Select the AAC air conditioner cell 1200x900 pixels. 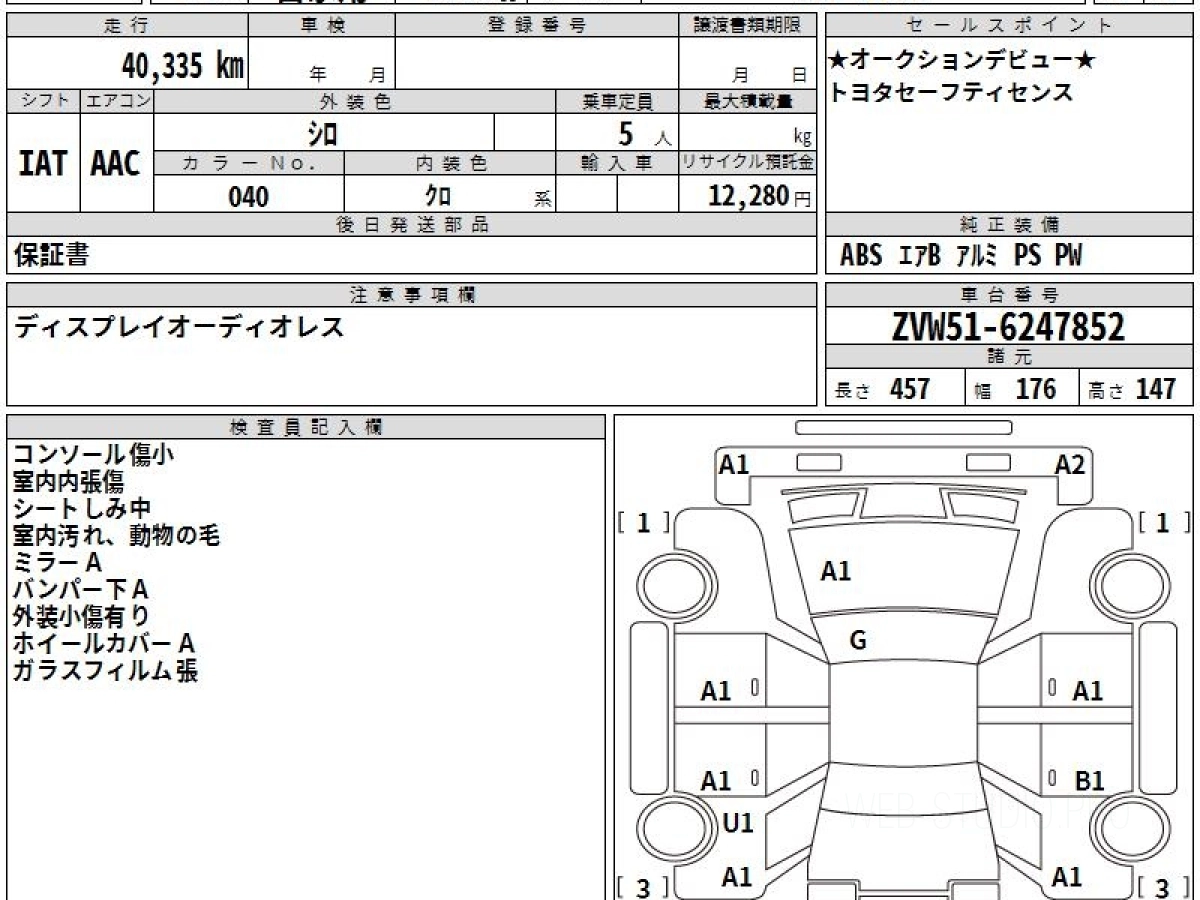pyautogui.click(x=116, y=163)
